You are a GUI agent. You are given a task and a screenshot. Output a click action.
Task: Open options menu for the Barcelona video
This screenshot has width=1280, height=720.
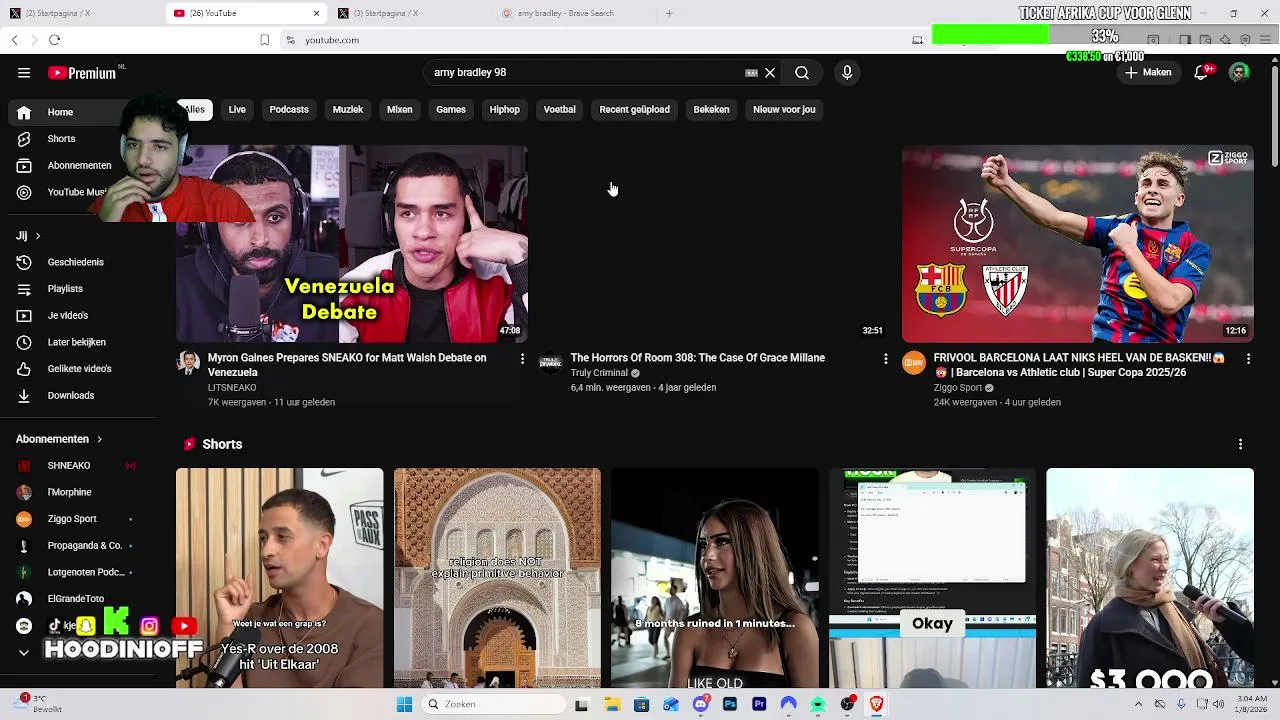(x=1248, y=358)
